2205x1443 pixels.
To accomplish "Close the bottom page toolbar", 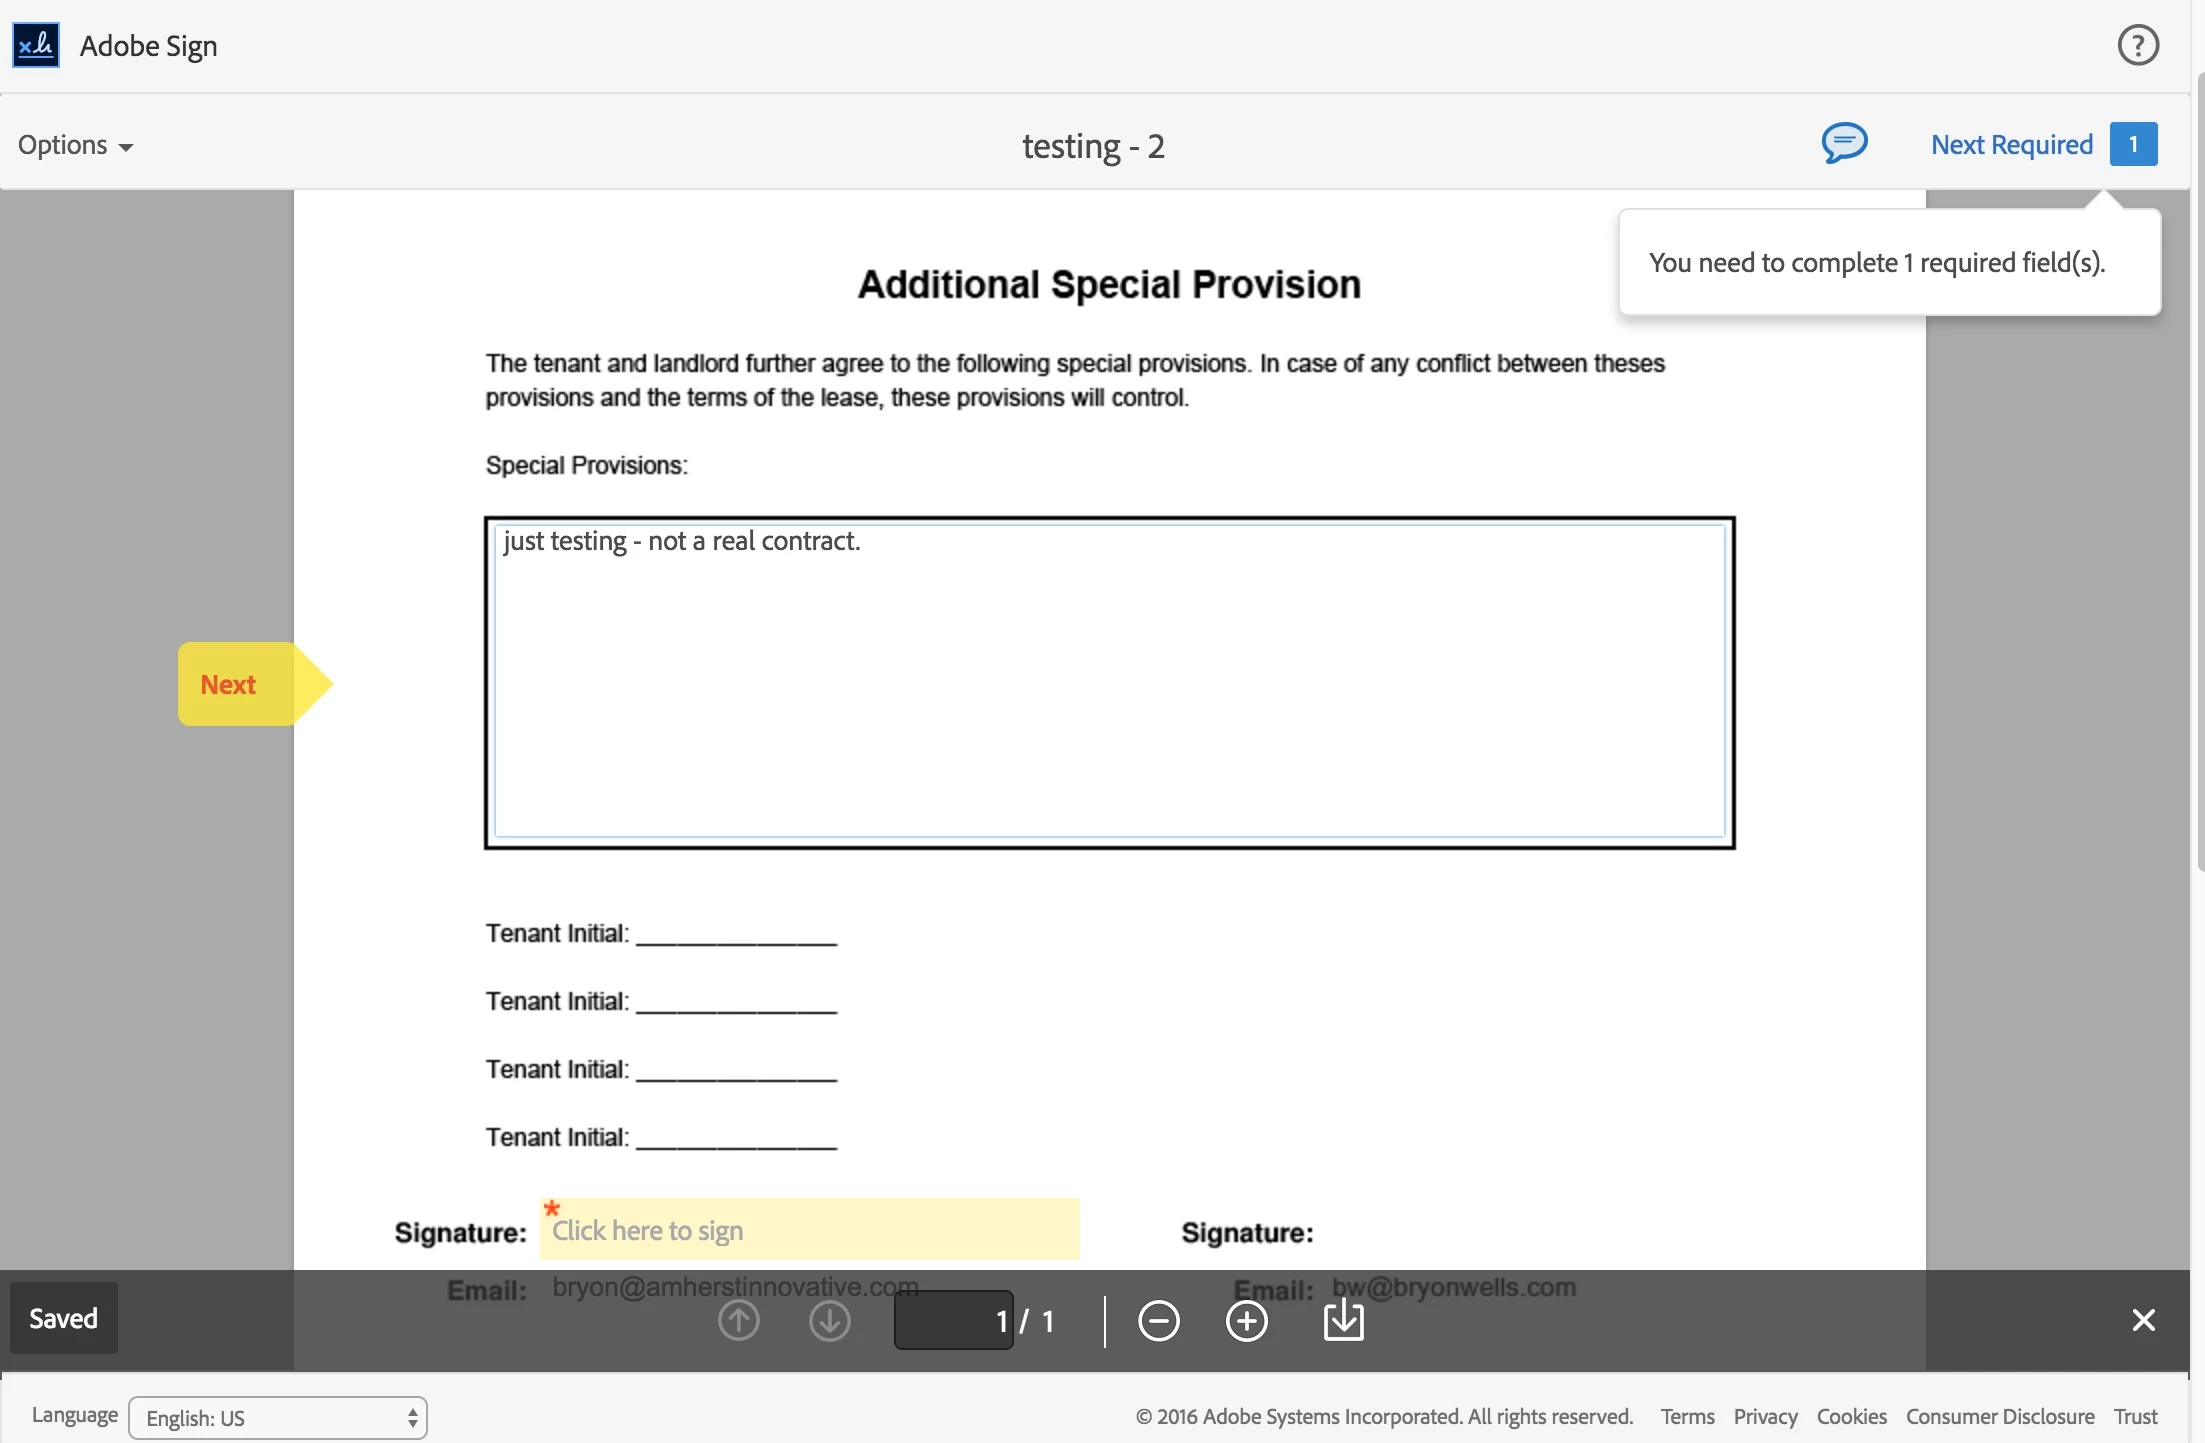I will (x=2143, y=1320).
